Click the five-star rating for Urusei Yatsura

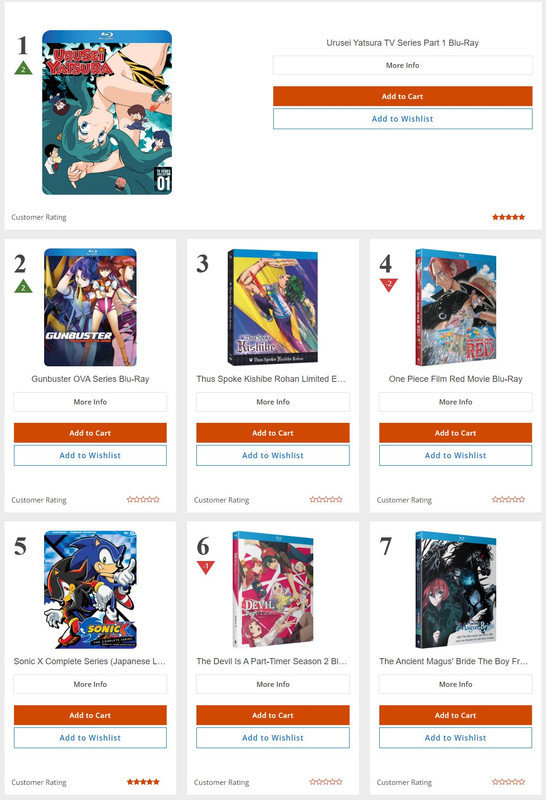[x=508, y=217]
